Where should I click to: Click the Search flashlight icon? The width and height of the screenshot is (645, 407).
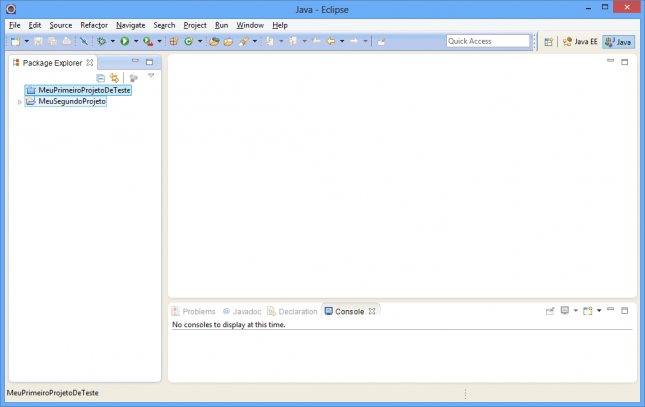coord(244,41)
